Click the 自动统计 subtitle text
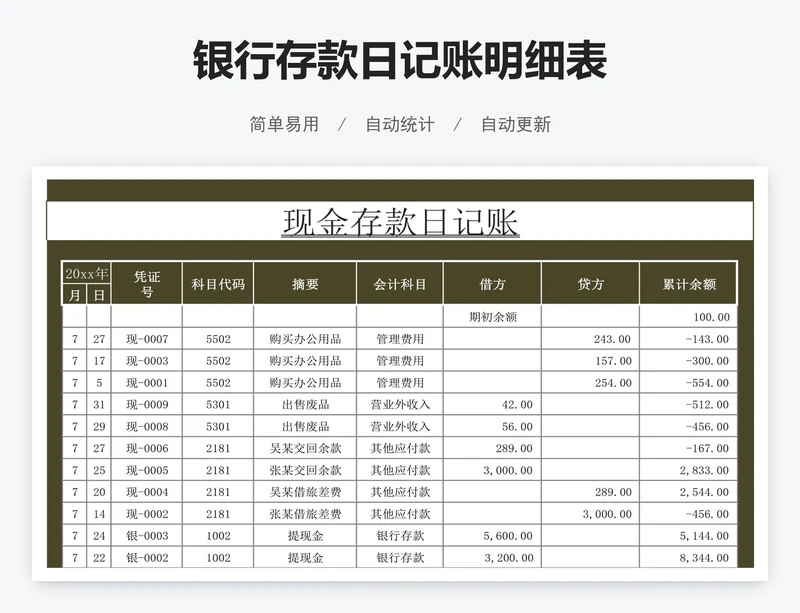Screen dimensions: 800x613 point(400,124)
